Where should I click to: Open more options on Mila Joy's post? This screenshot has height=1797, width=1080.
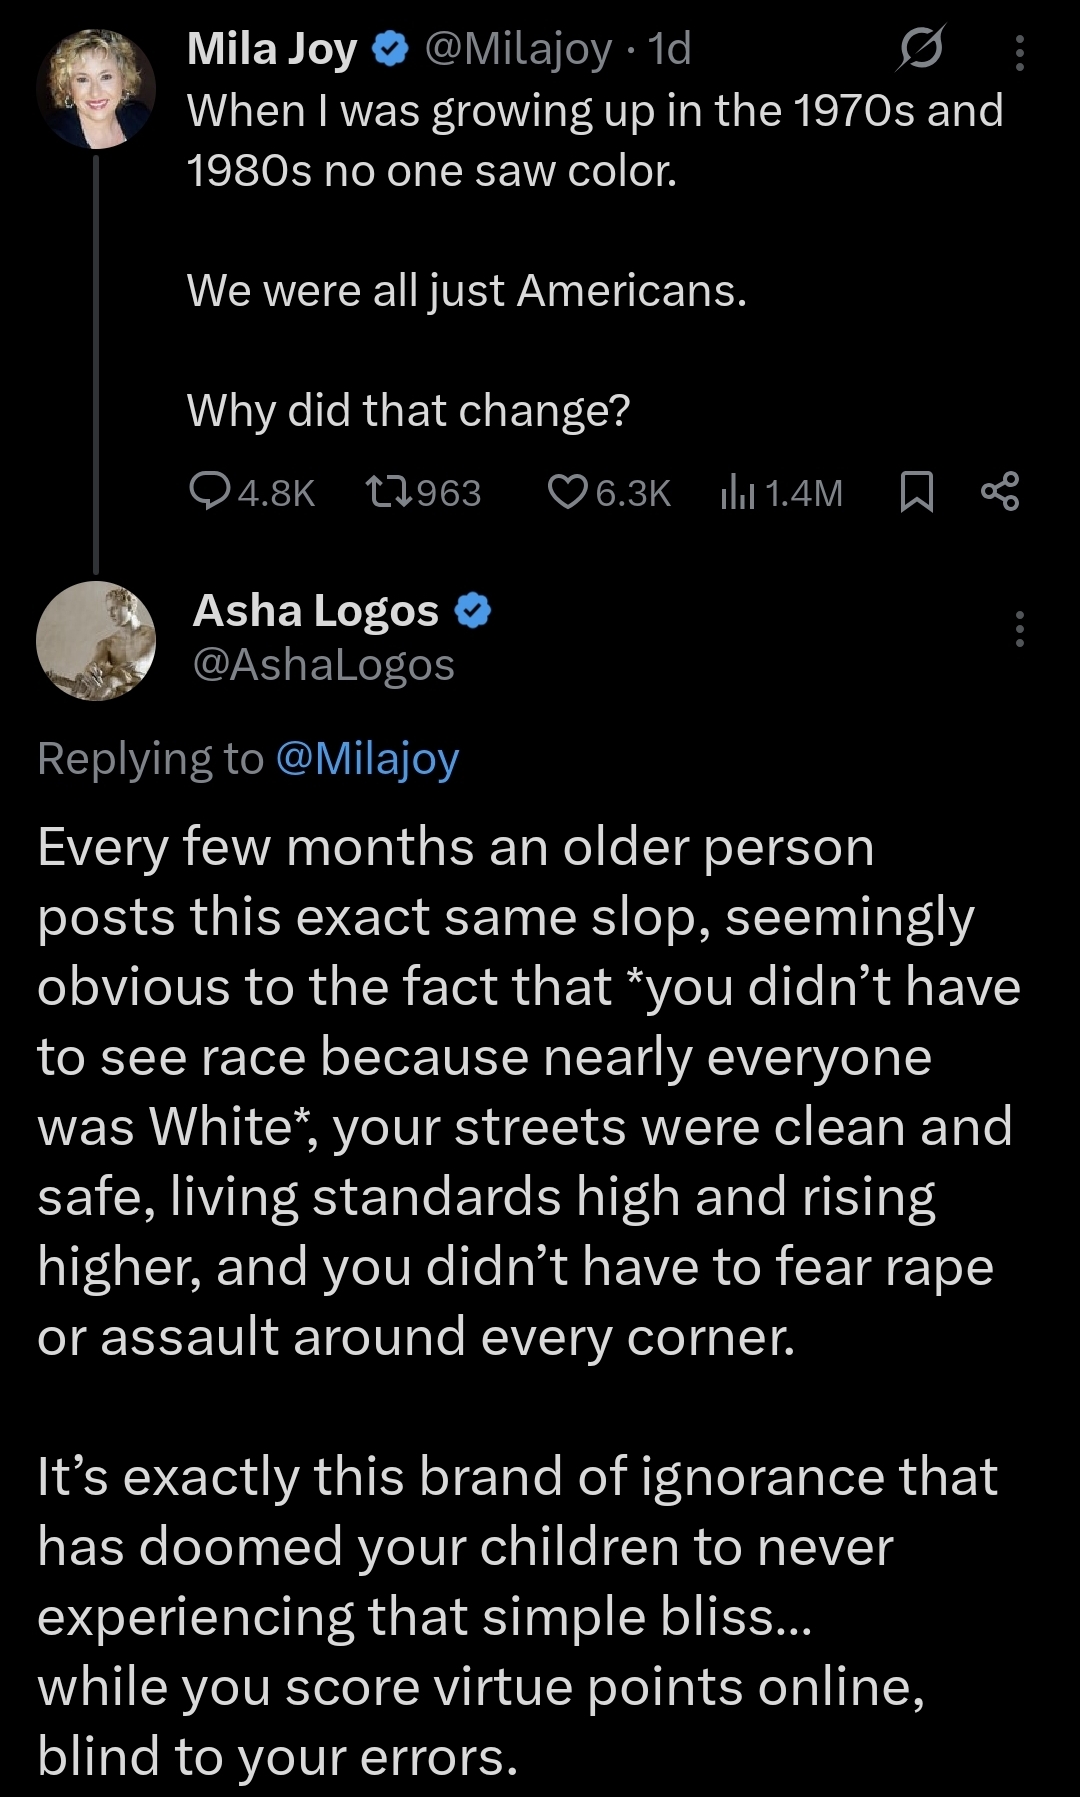(x=1019, y=53)
